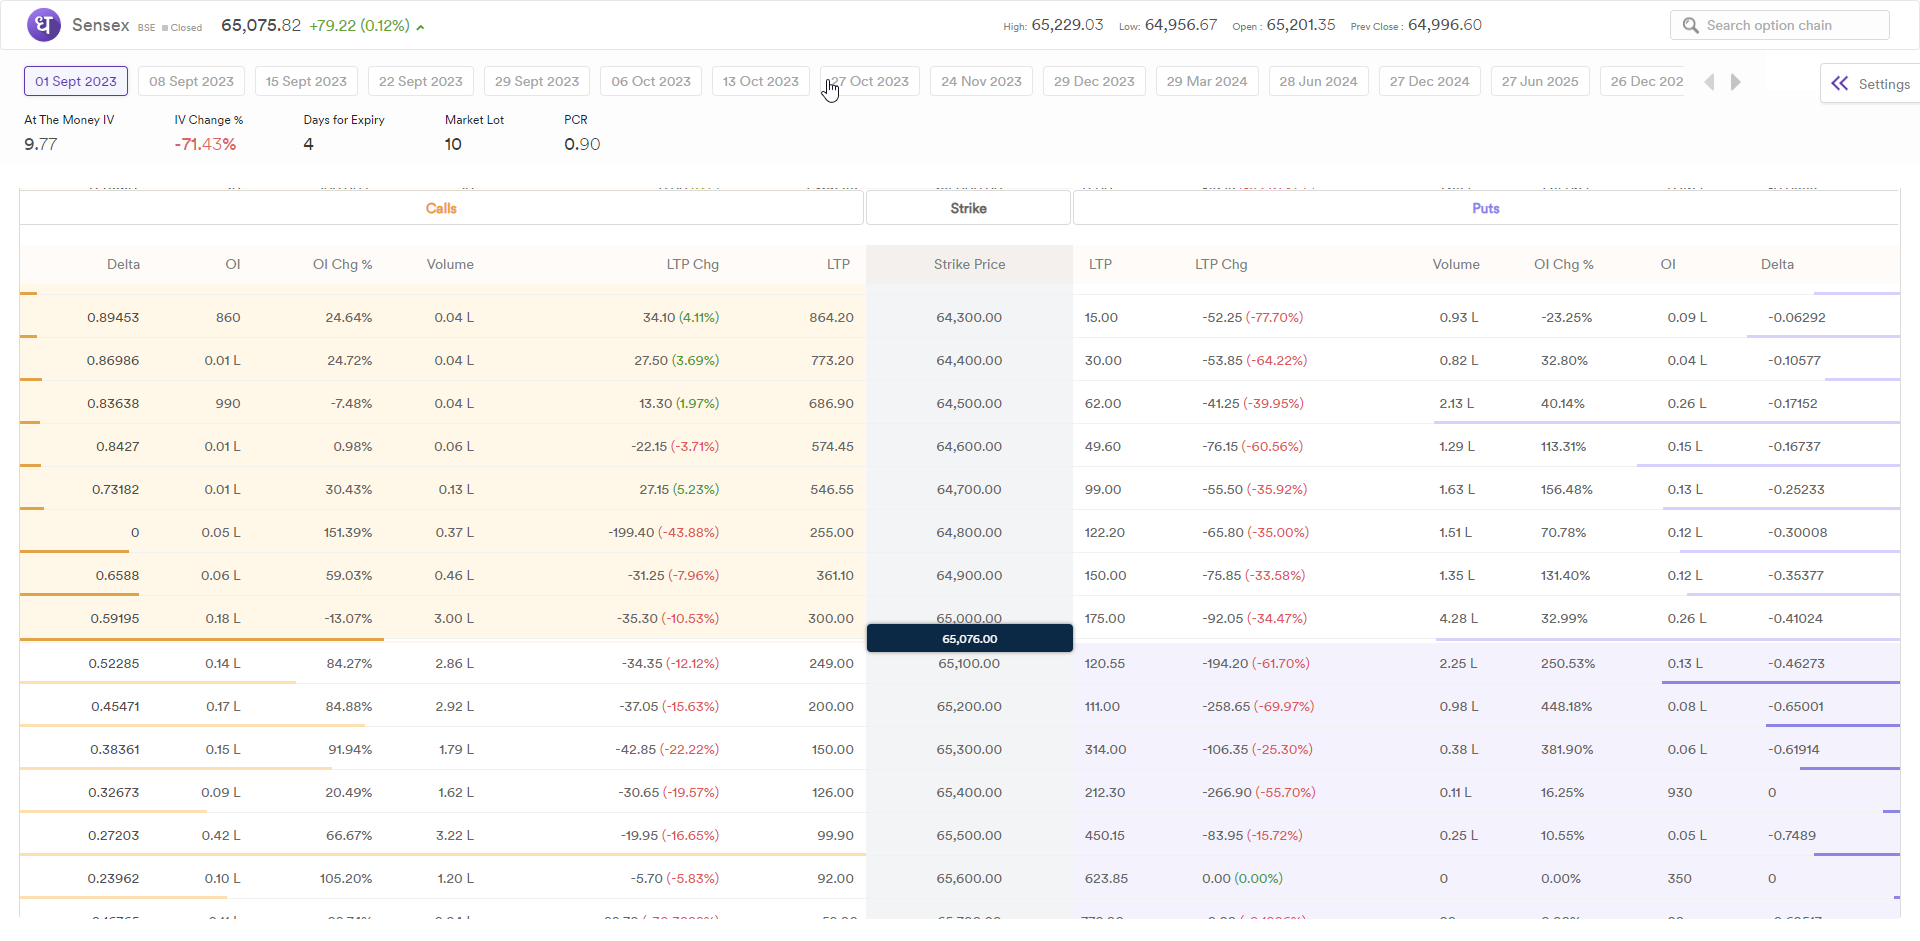Collapse the header with the up caret near price change

[419, 27]
